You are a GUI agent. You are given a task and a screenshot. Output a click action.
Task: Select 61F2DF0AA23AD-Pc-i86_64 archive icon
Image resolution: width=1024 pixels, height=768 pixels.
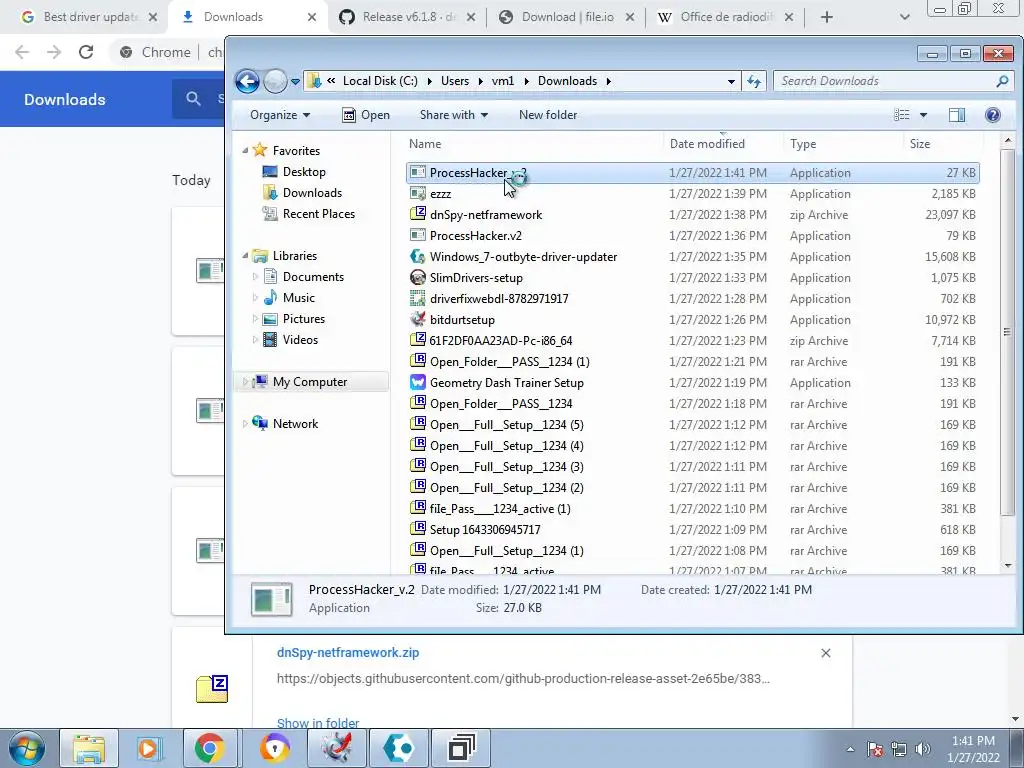pyautogui.click(x=417, y=340)
